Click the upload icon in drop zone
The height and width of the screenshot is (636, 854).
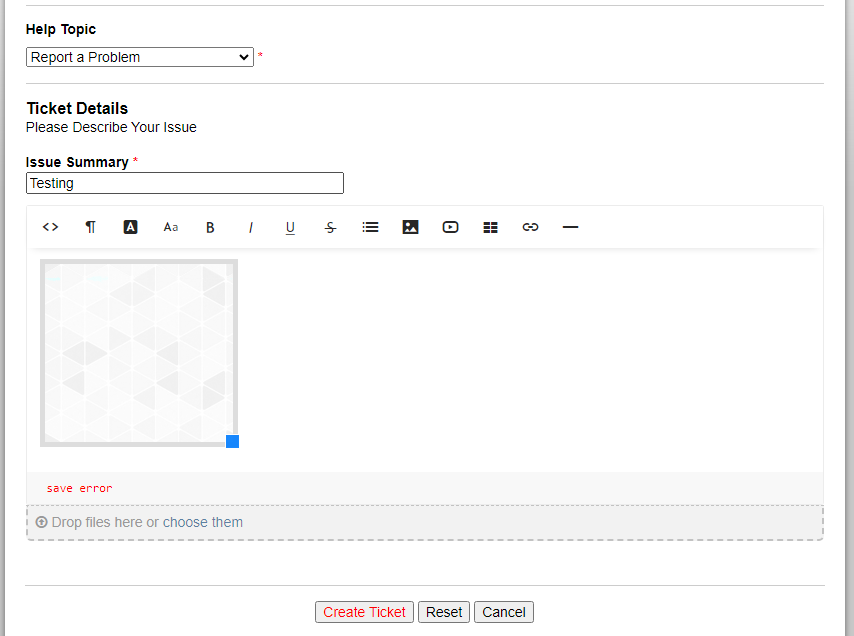click(41, 522)
